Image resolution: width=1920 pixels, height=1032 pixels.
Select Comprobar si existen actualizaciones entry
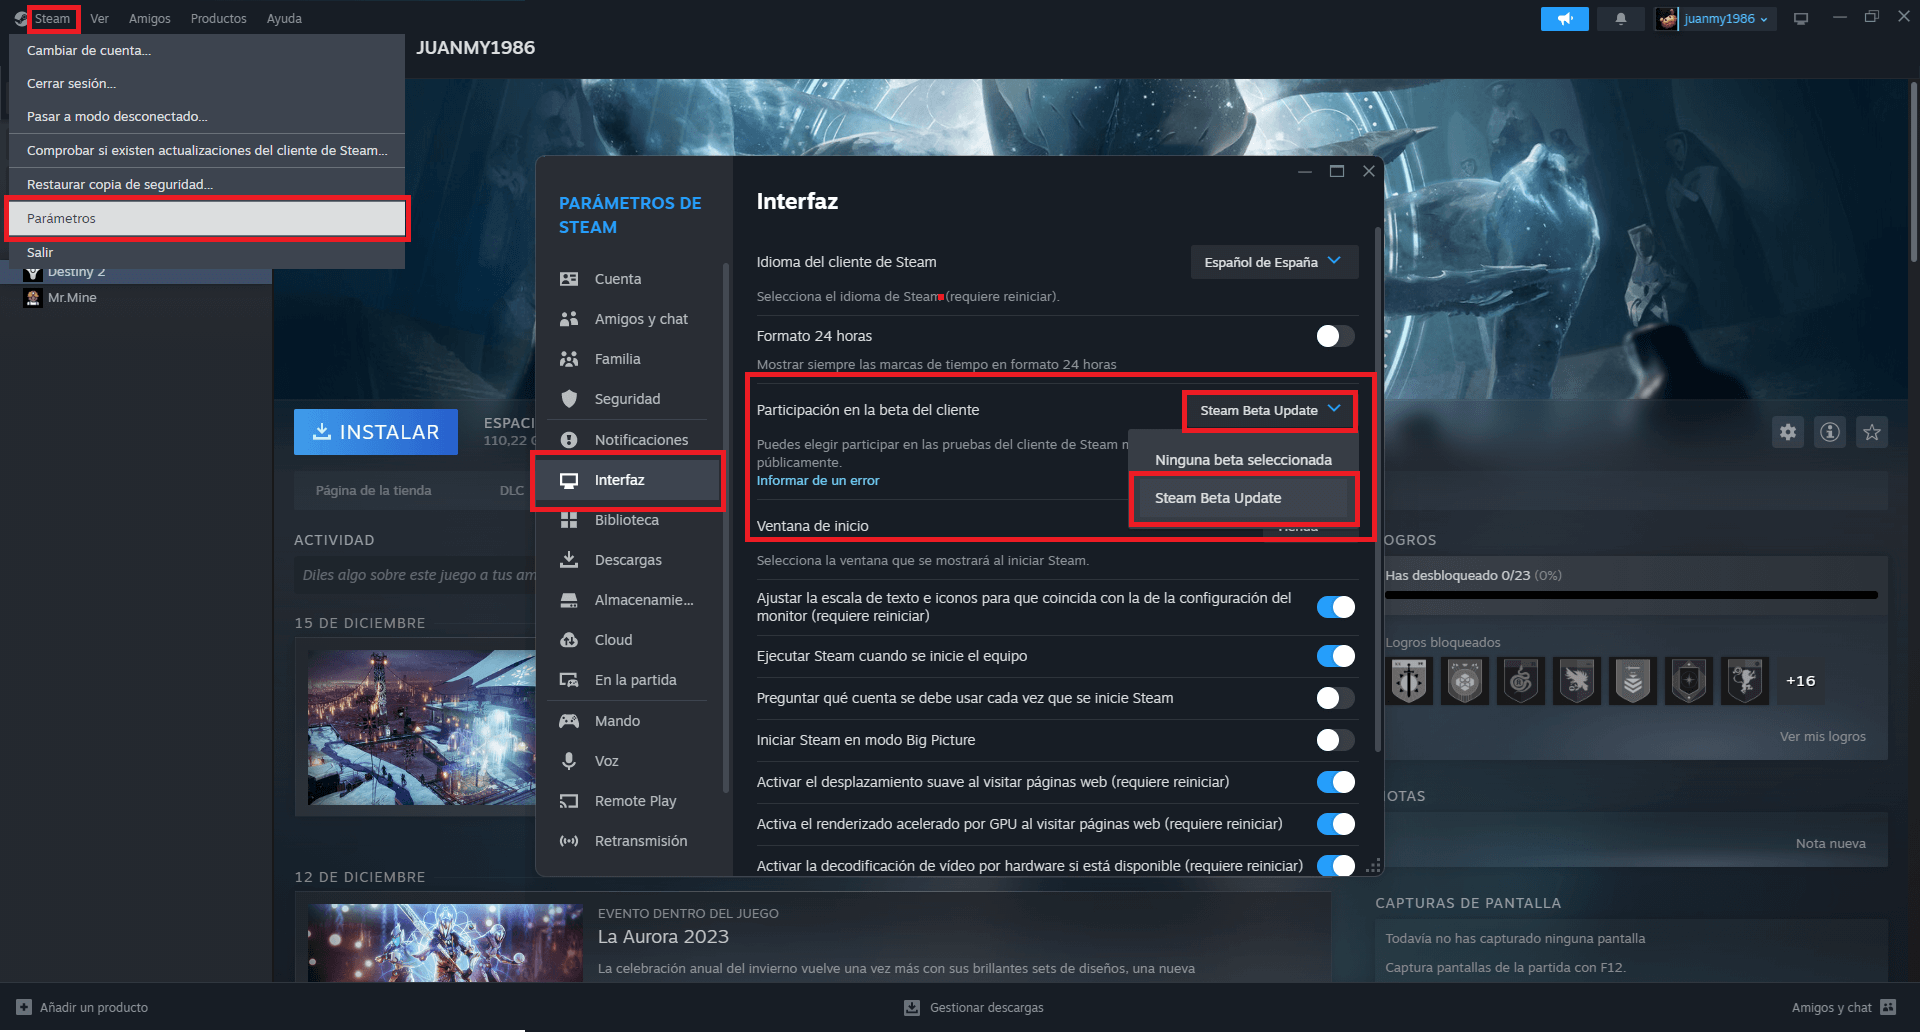tap(207, 150)
